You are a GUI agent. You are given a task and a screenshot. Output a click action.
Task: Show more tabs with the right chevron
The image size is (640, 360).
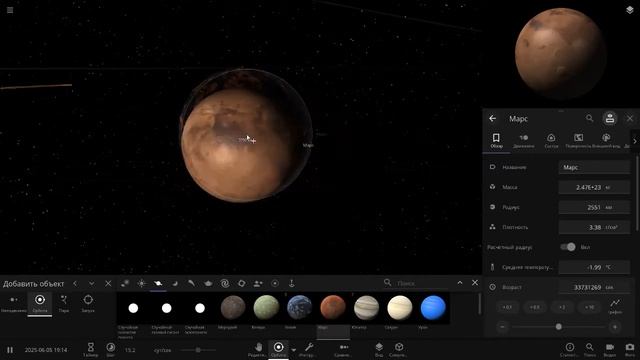(x=635, y=141)
